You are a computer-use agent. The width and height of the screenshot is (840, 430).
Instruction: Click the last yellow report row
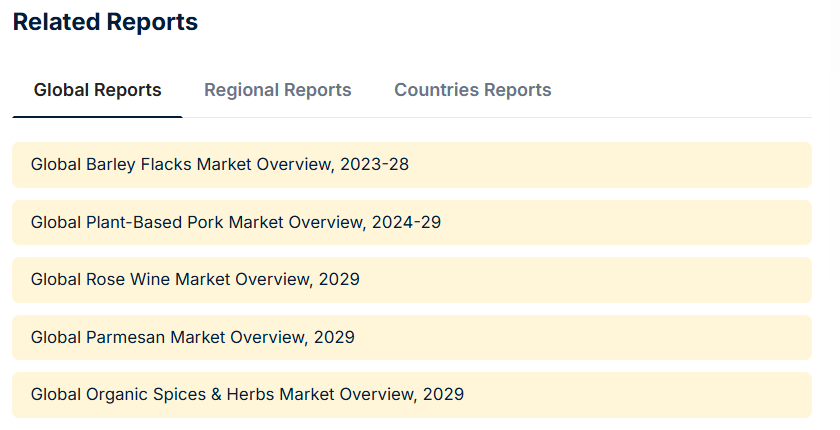(411, 395)
